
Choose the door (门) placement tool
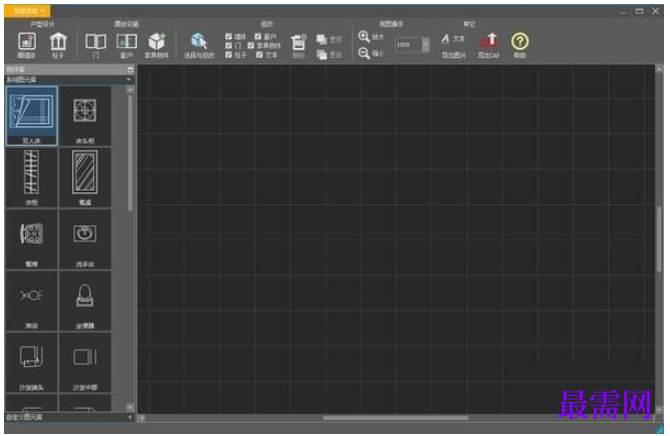pos(96,45)
